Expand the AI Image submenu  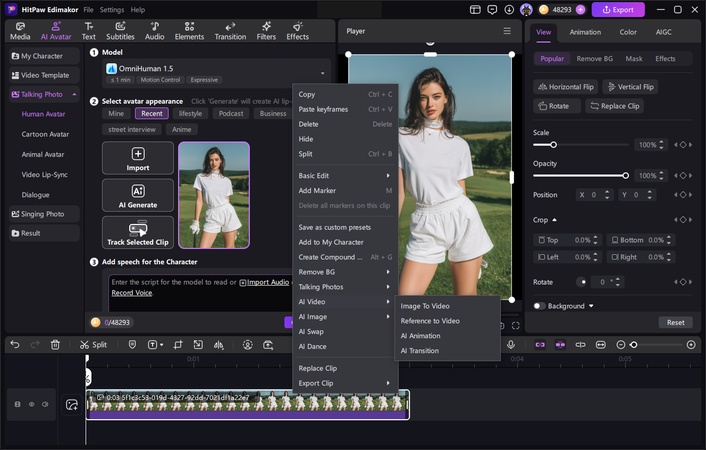[x=345, y=317]
